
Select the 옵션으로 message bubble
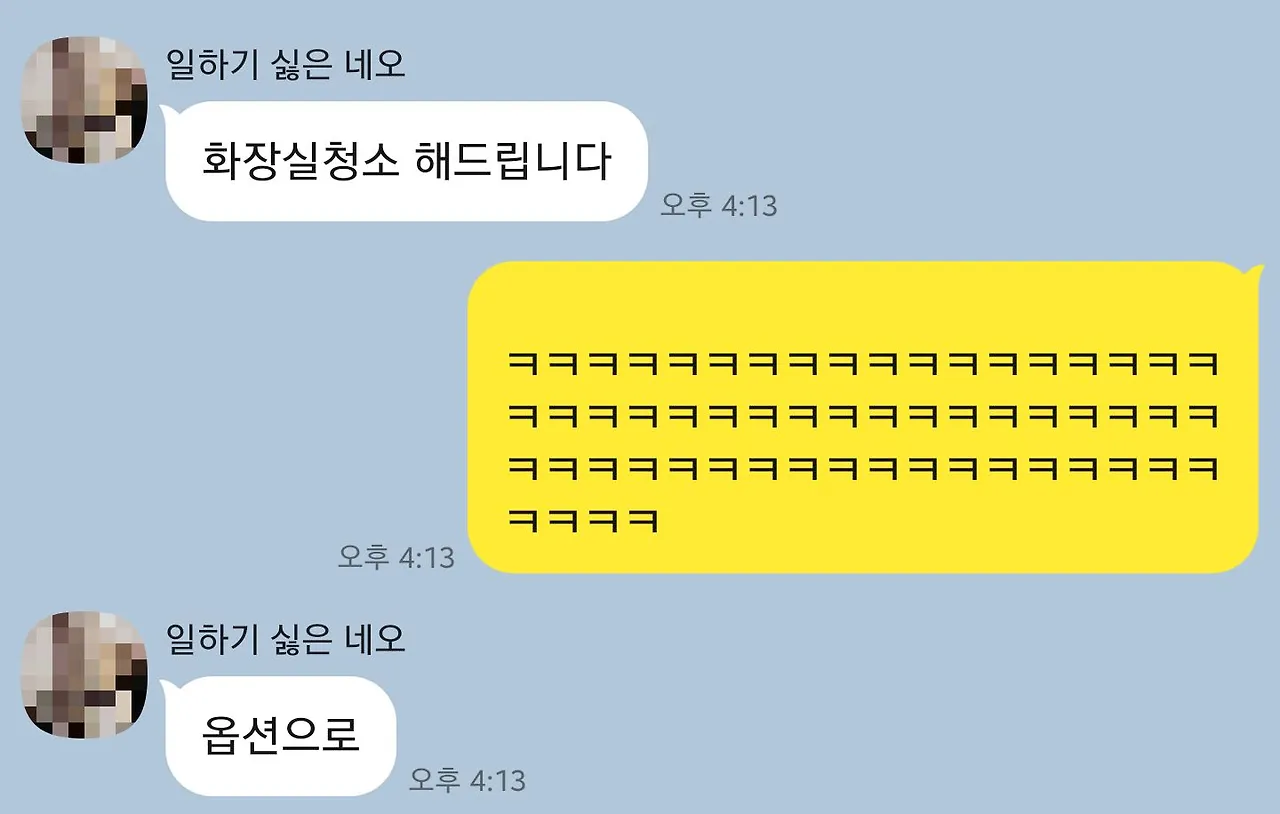281,736
